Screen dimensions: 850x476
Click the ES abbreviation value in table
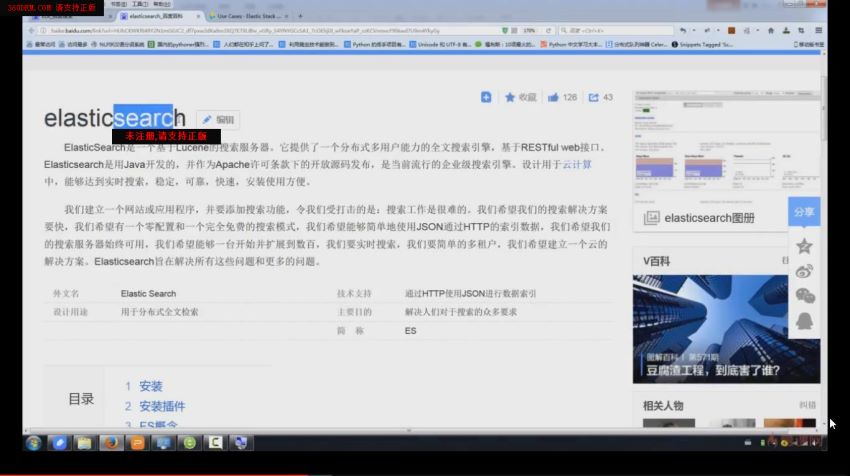pos(410,331)
